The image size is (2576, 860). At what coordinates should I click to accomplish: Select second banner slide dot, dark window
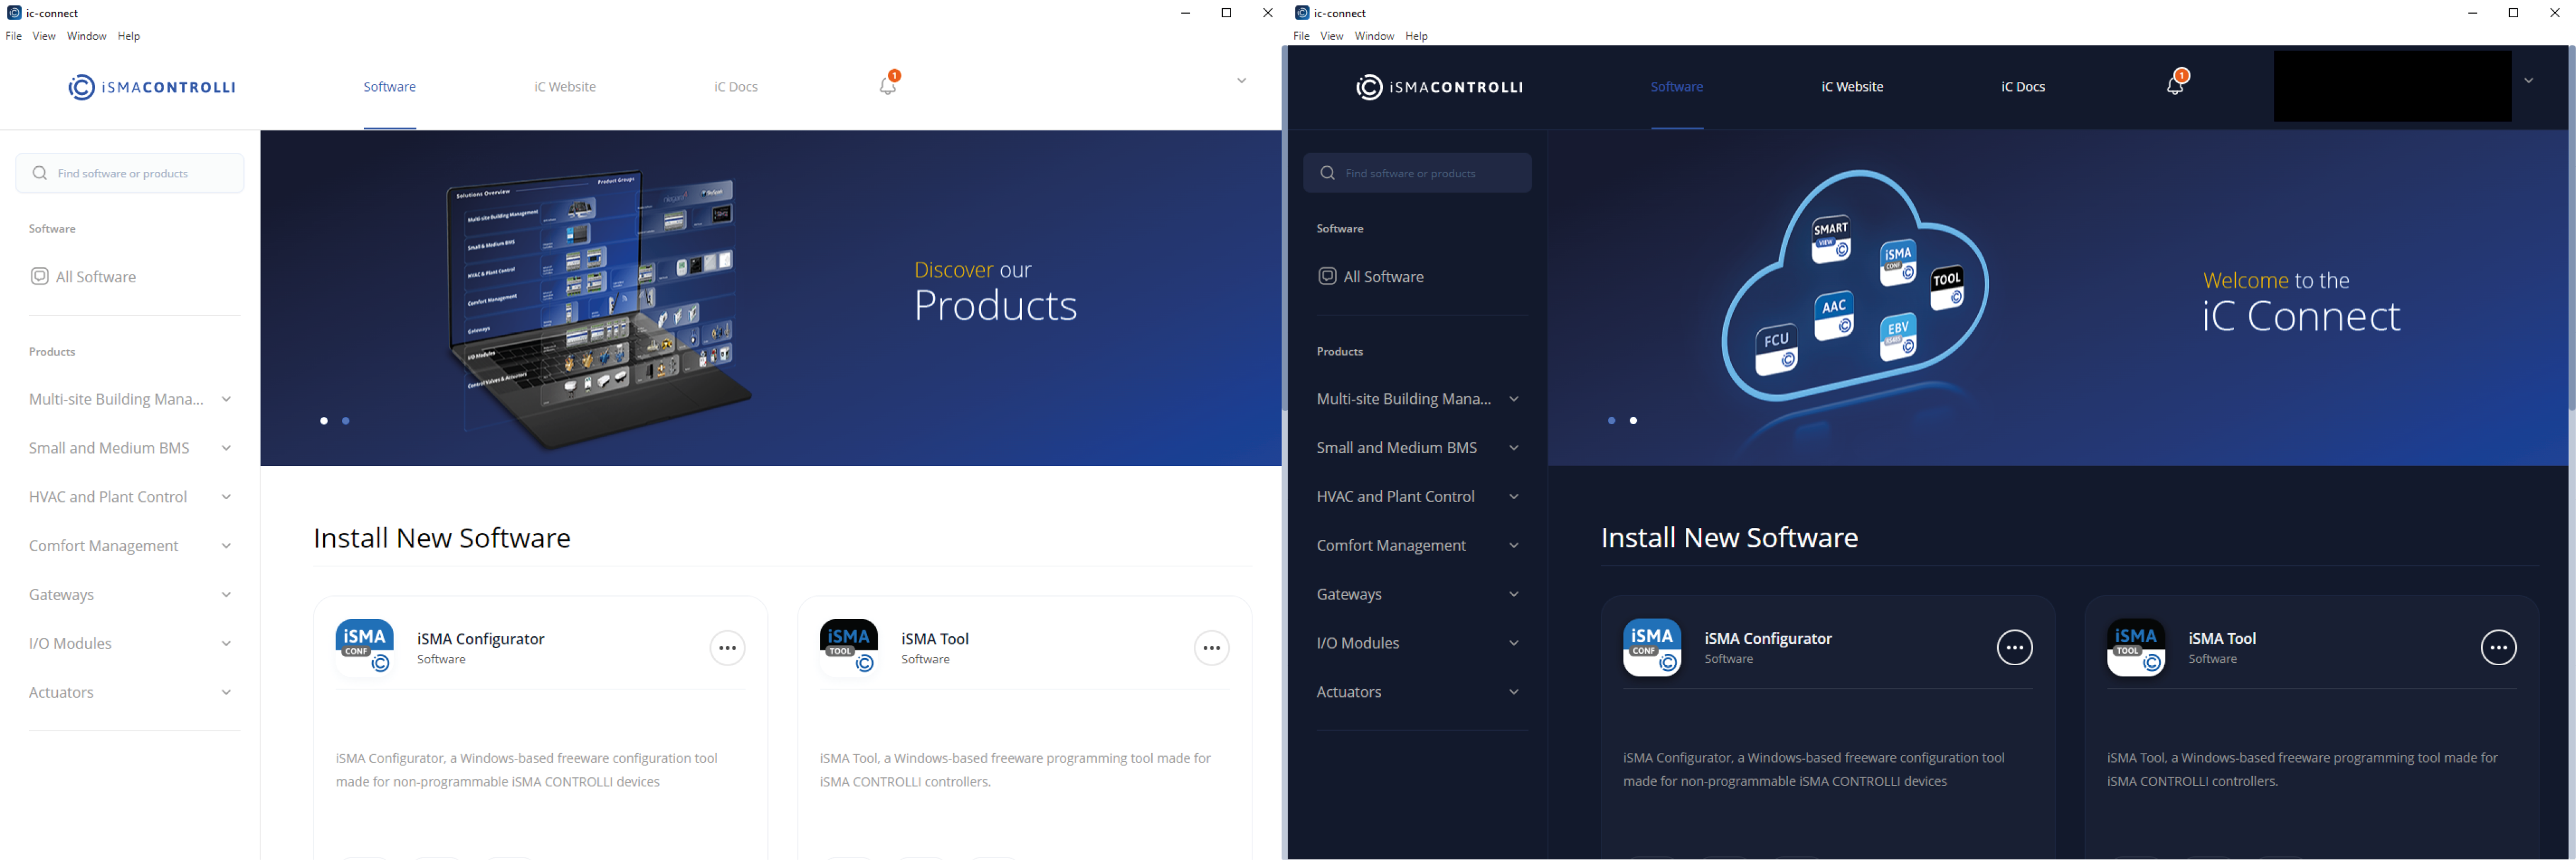[1634, 421]
